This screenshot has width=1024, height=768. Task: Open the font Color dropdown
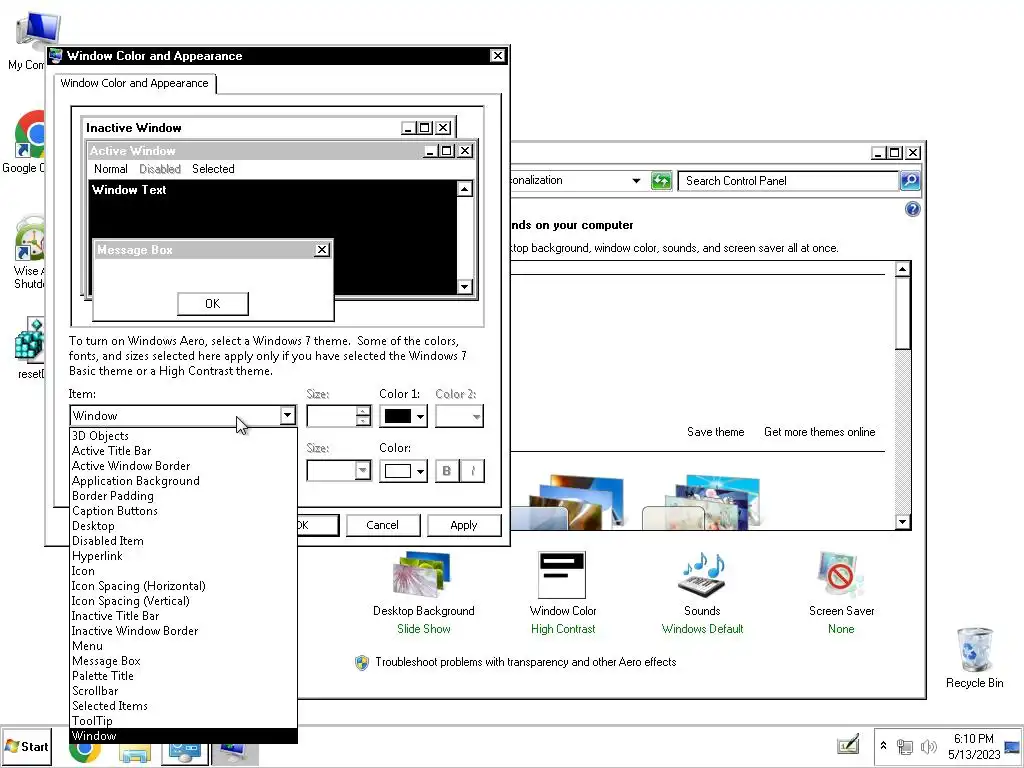421,471
